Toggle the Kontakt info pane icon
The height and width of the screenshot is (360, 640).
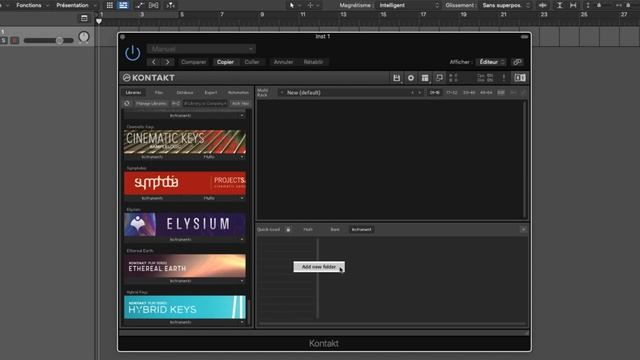click(x=520, y=78)
